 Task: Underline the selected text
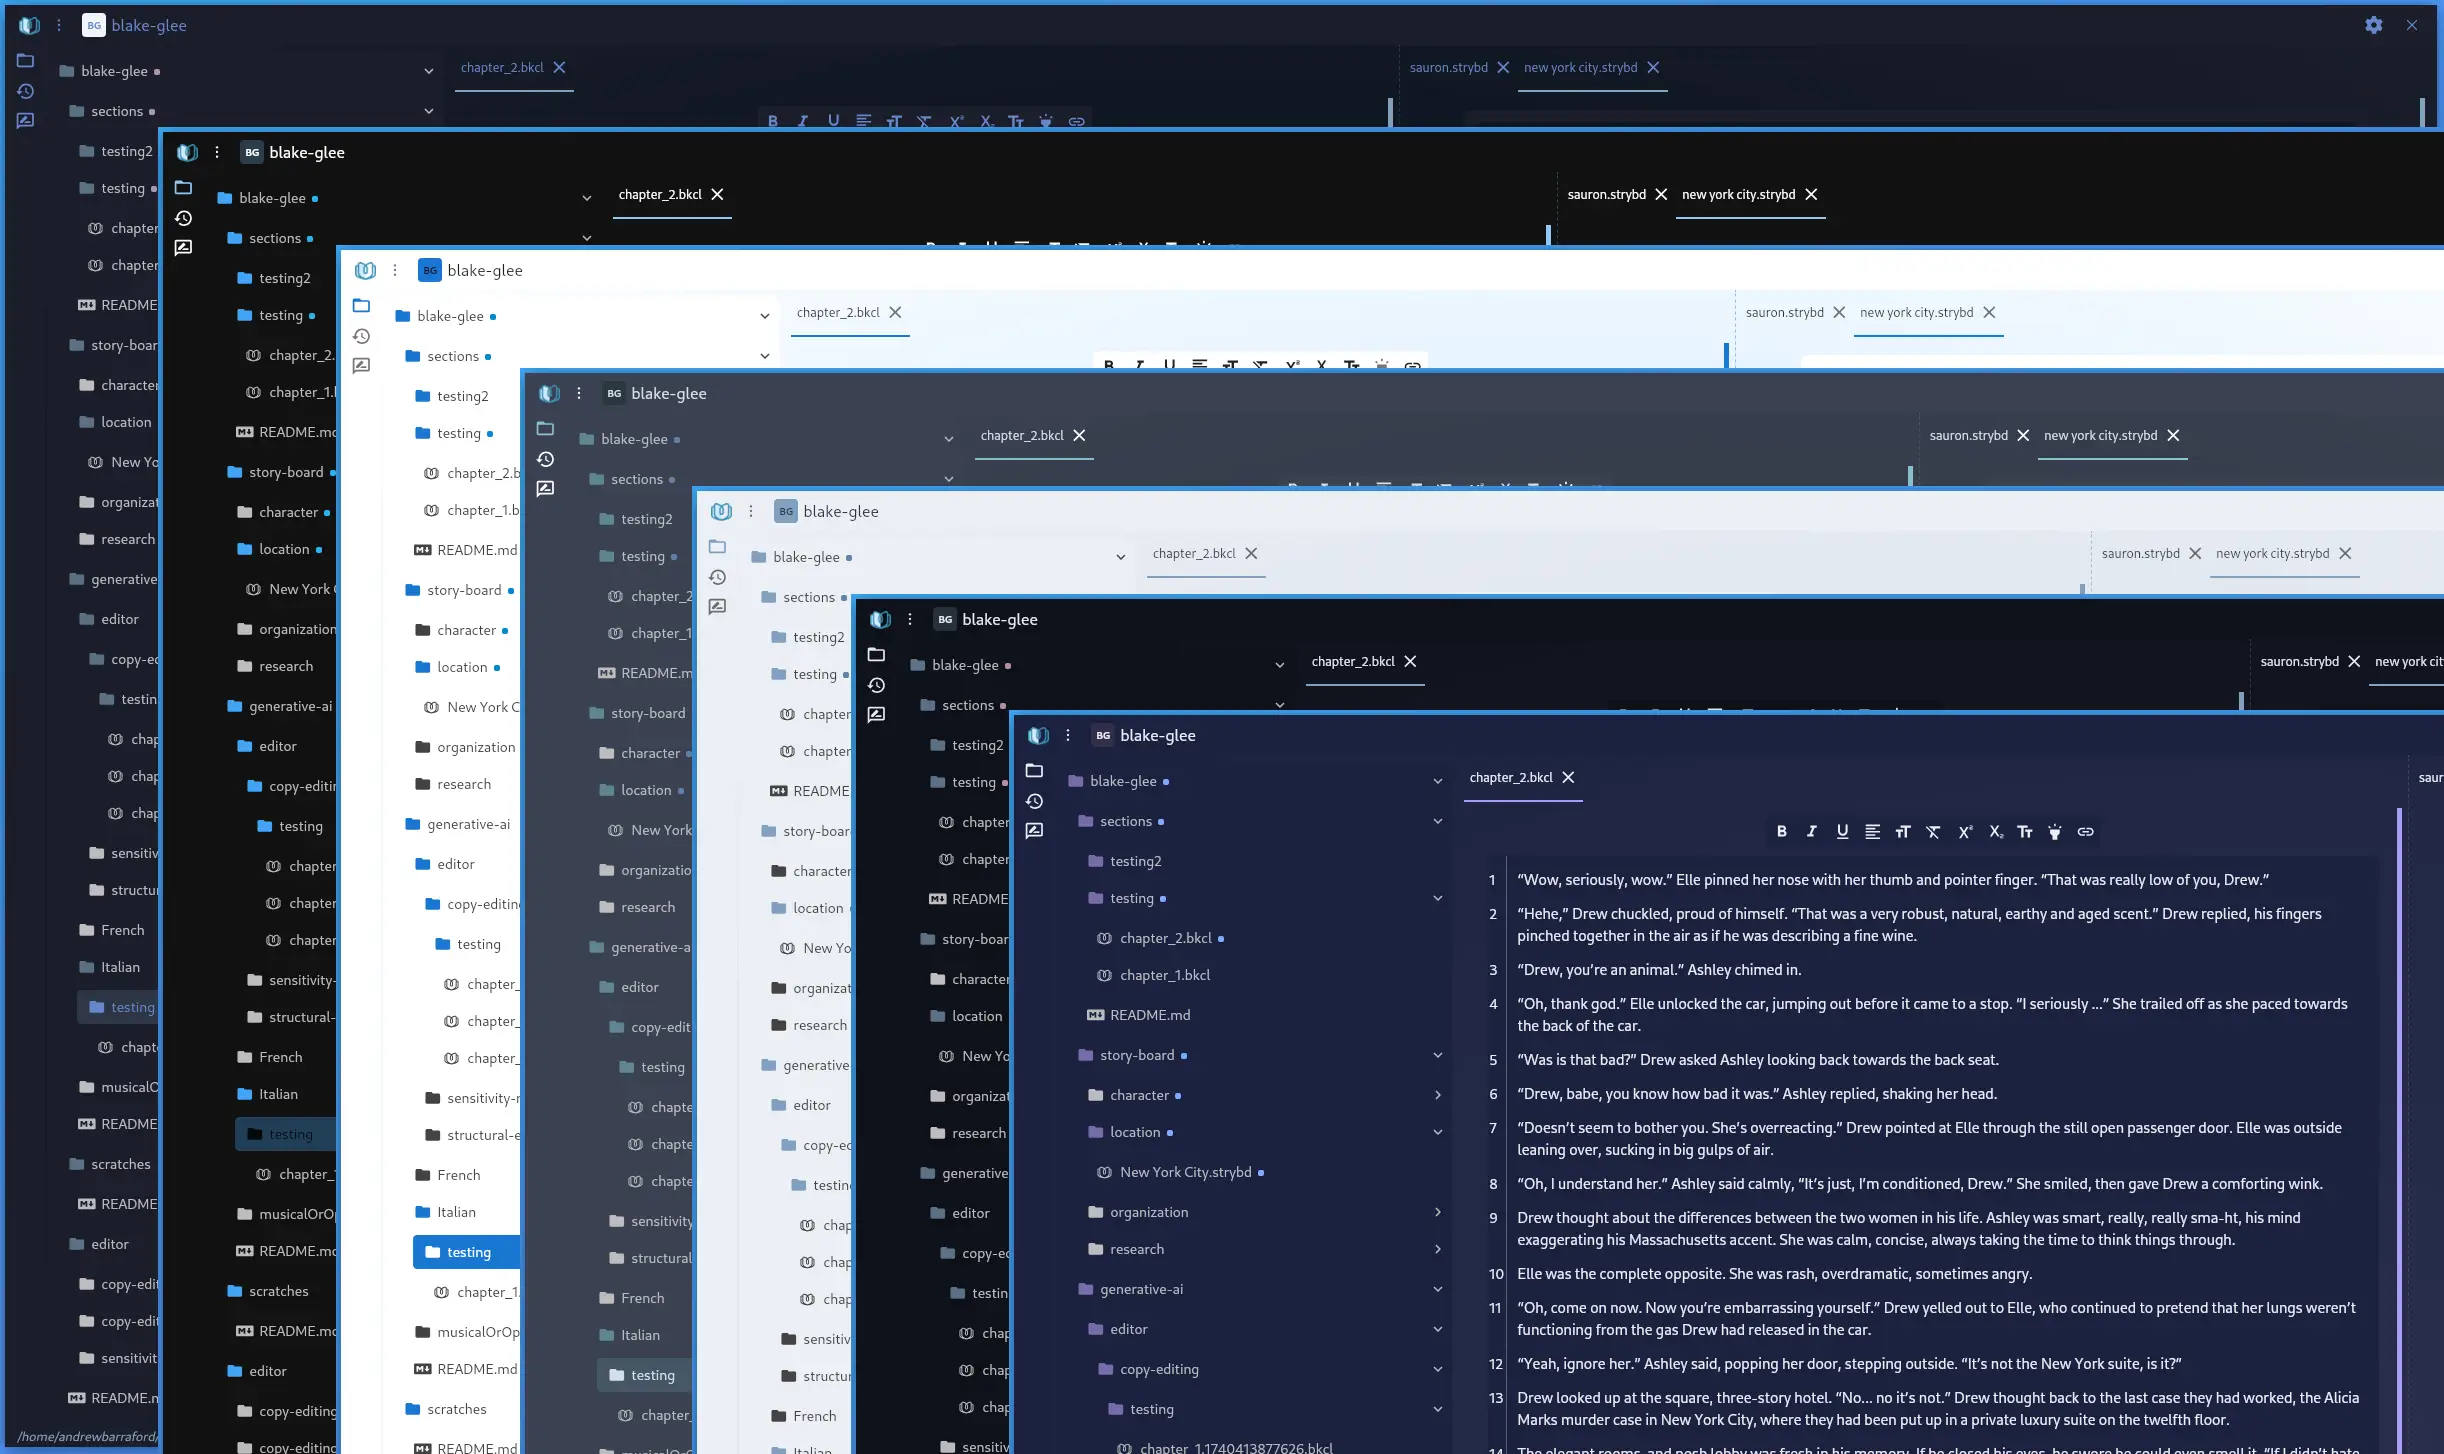pyautogui.click(x=1843, y=832)
